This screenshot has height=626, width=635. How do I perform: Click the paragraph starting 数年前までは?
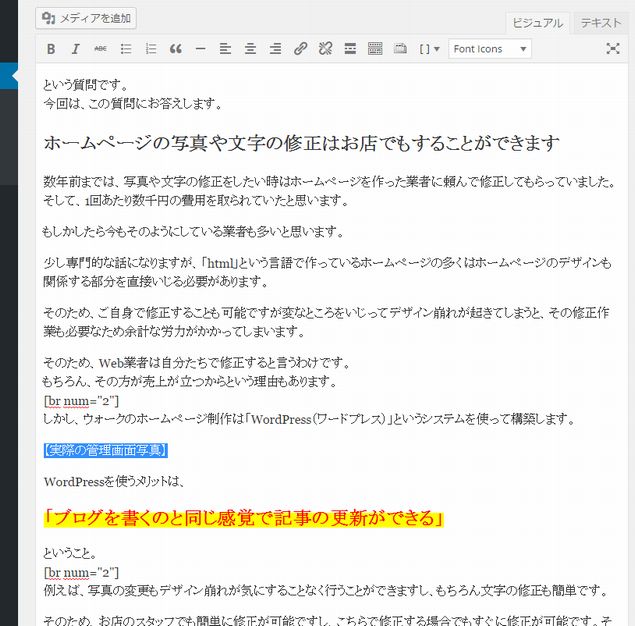329,191
